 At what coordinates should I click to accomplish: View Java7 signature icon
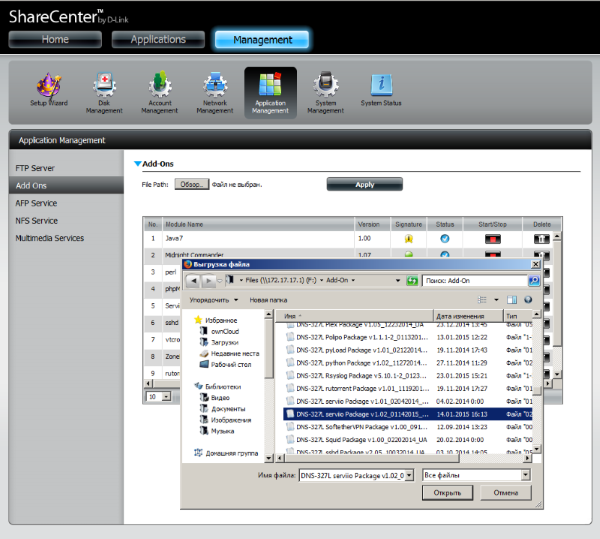point(409,239)
